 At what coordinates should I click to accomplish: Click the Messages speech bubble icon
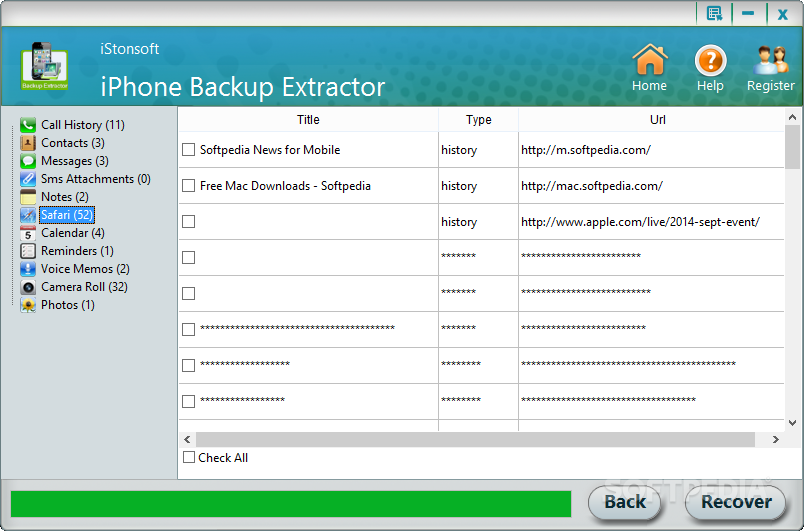click(x=28, y=161)
